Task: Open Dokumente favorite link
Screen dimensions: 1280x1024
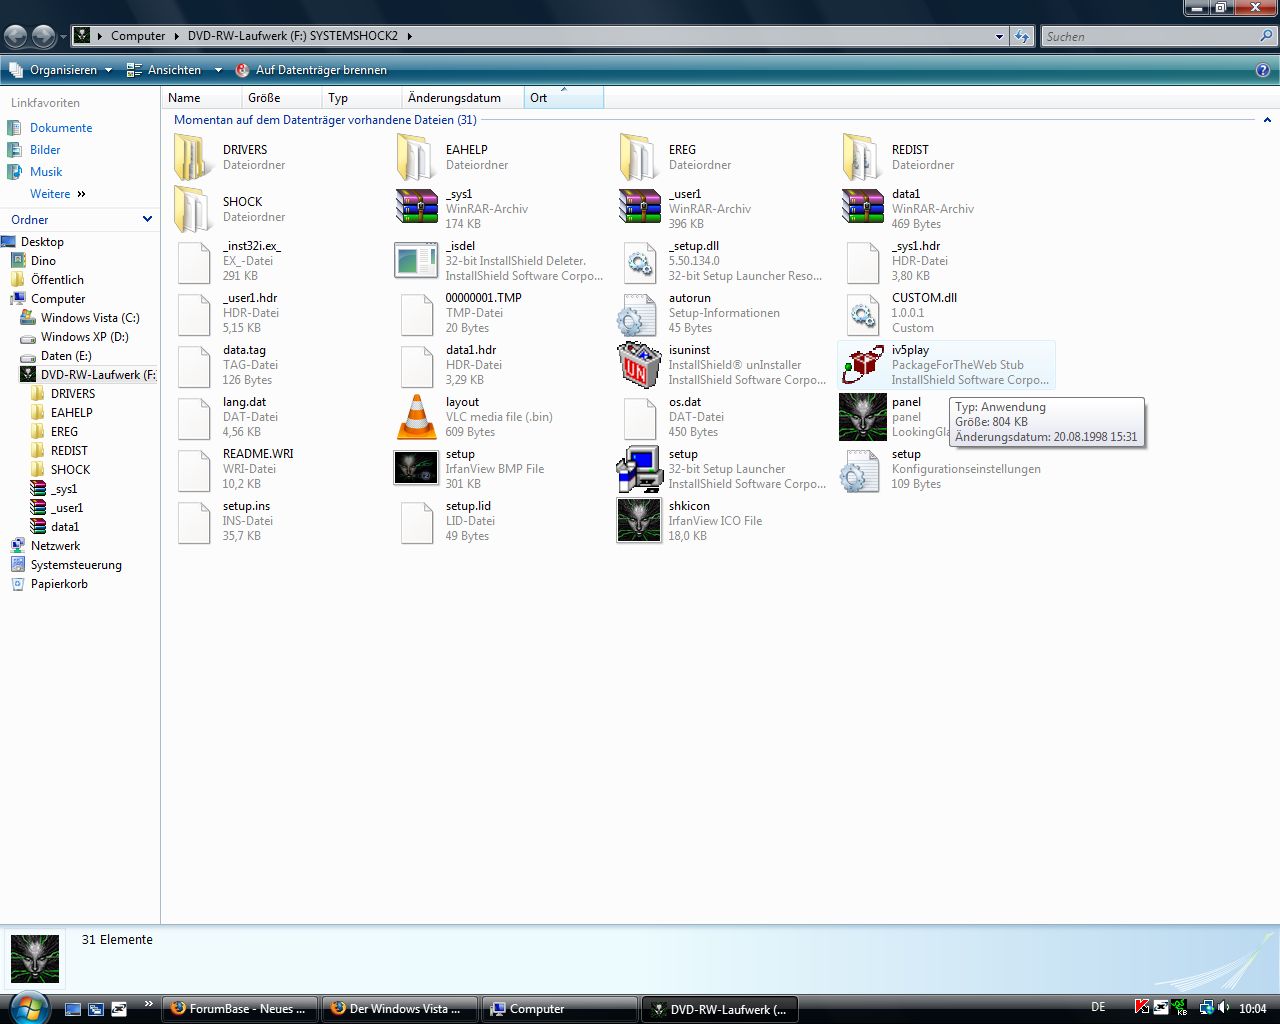Action: (x=61, y=128)
